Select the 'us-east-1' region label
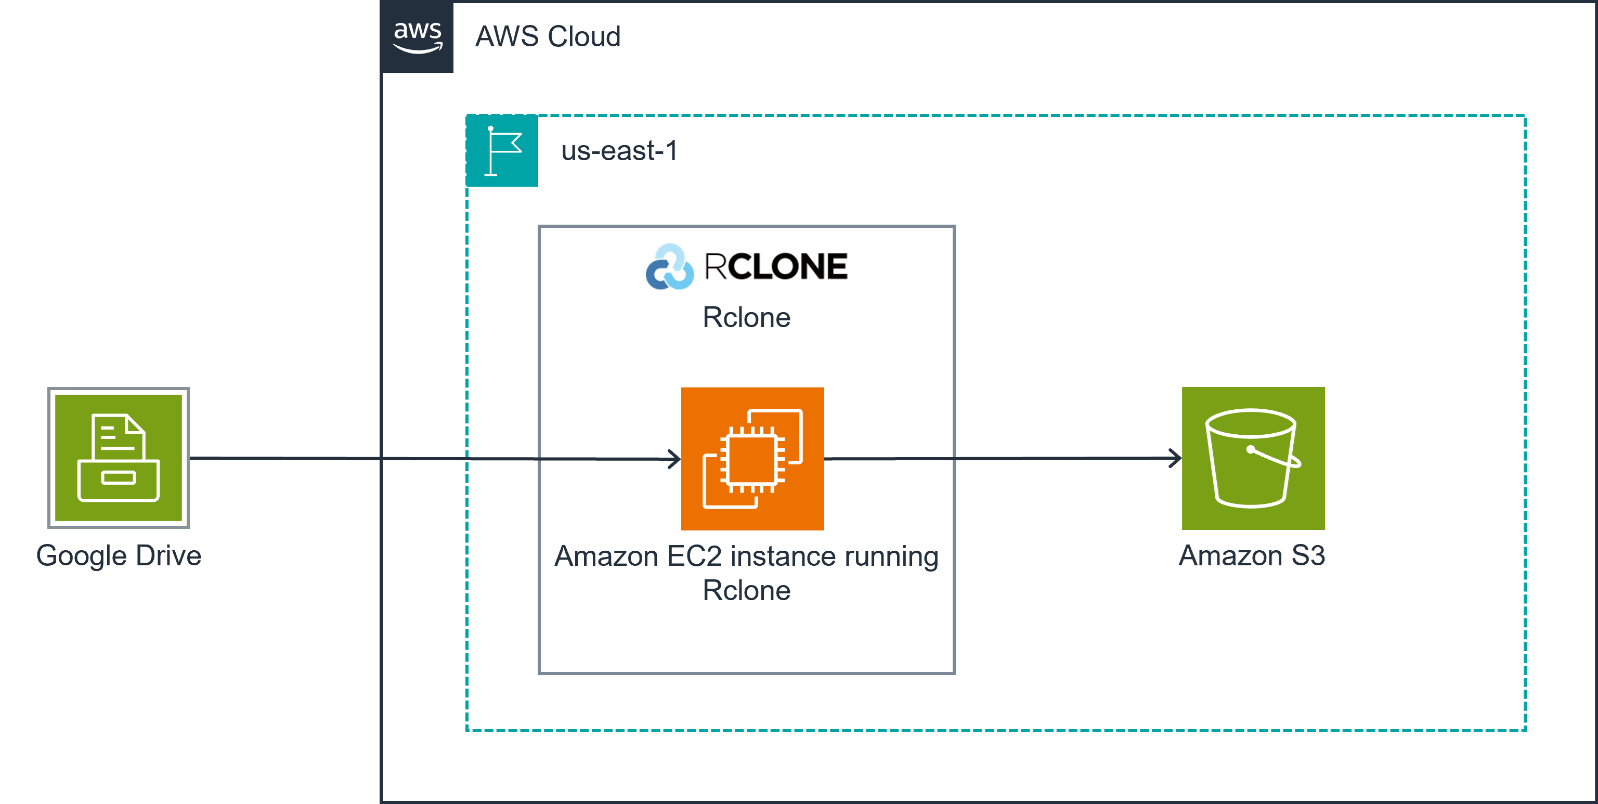The image size is (1598, 804). (x=619, y=151)
